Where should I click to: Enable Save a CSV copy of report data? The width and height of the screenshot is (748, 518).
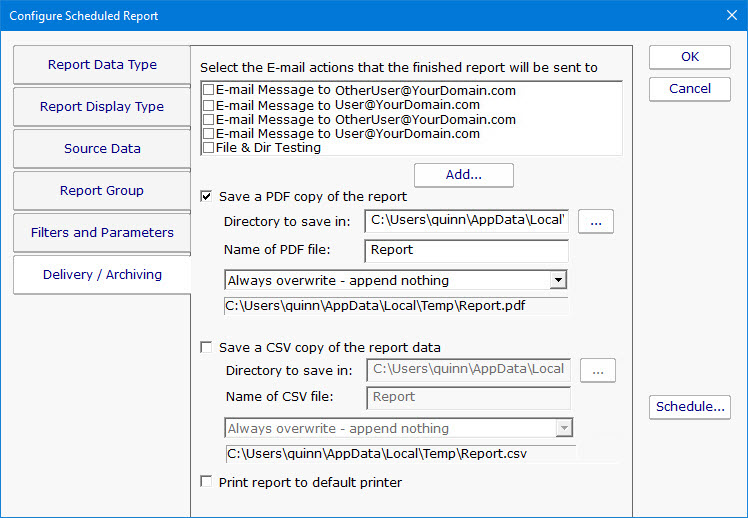coord(207,348)
